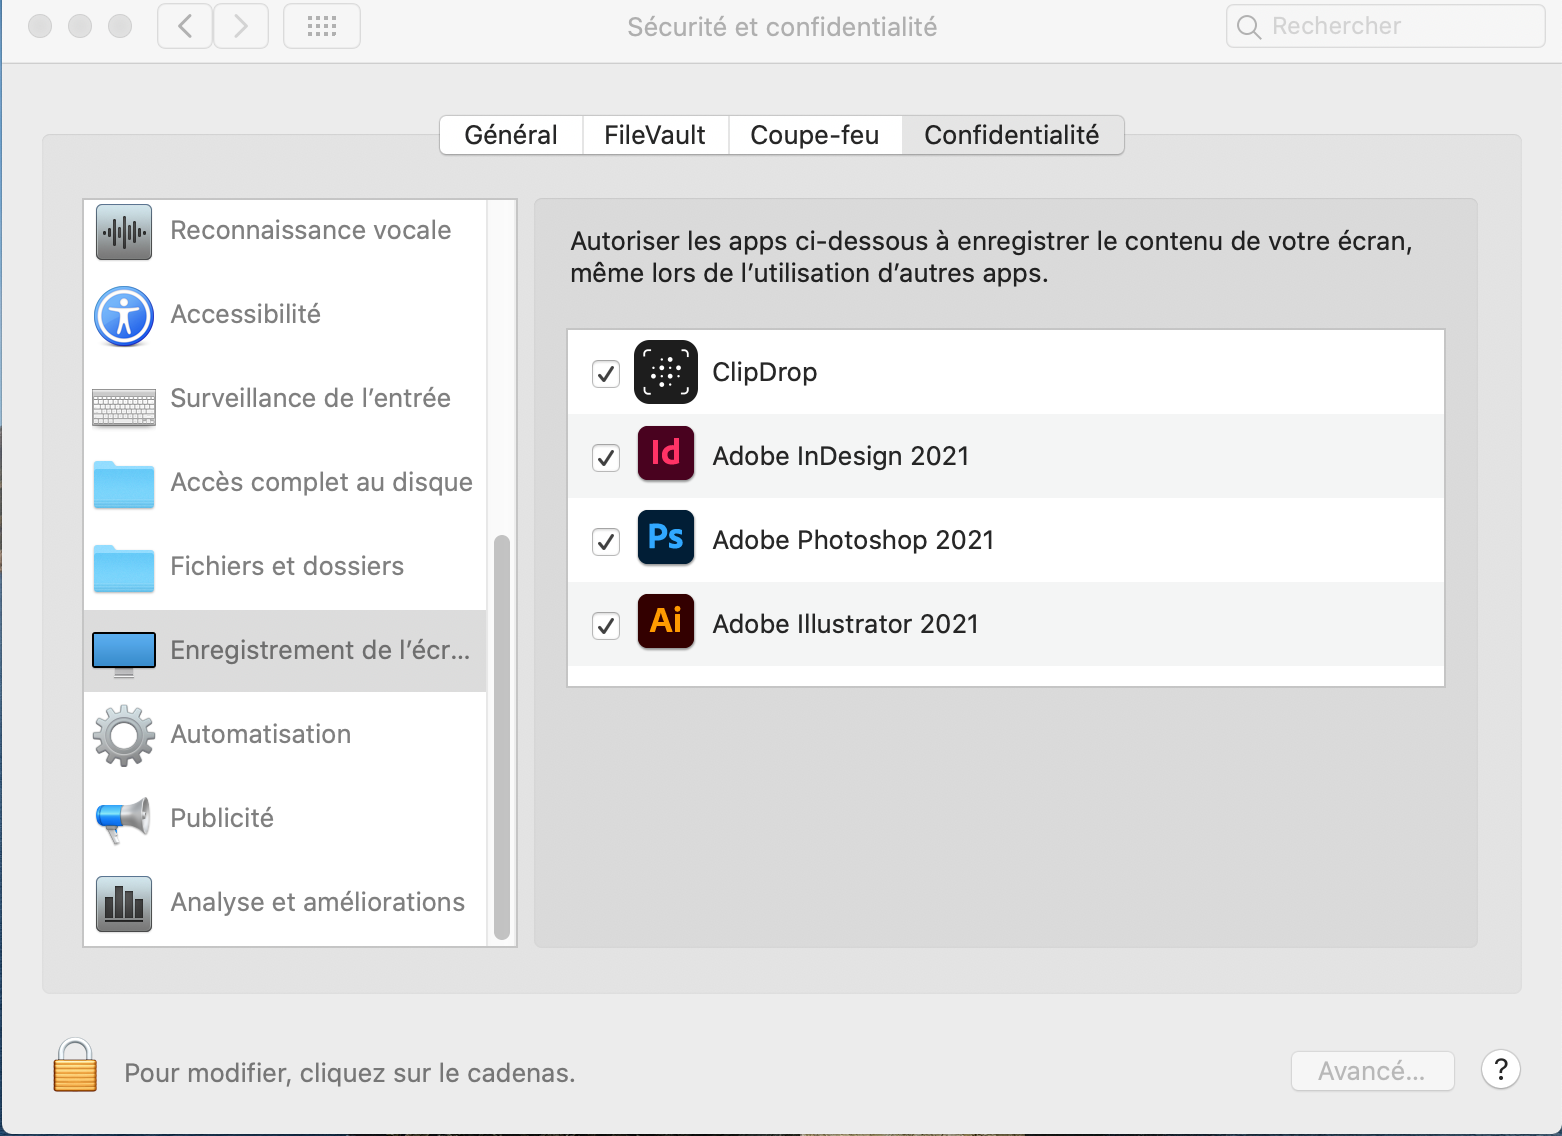Toggle the Adobe InDesign 2021 checkbox
This screenshot has width=1562, height=1136.
point(606,458)
